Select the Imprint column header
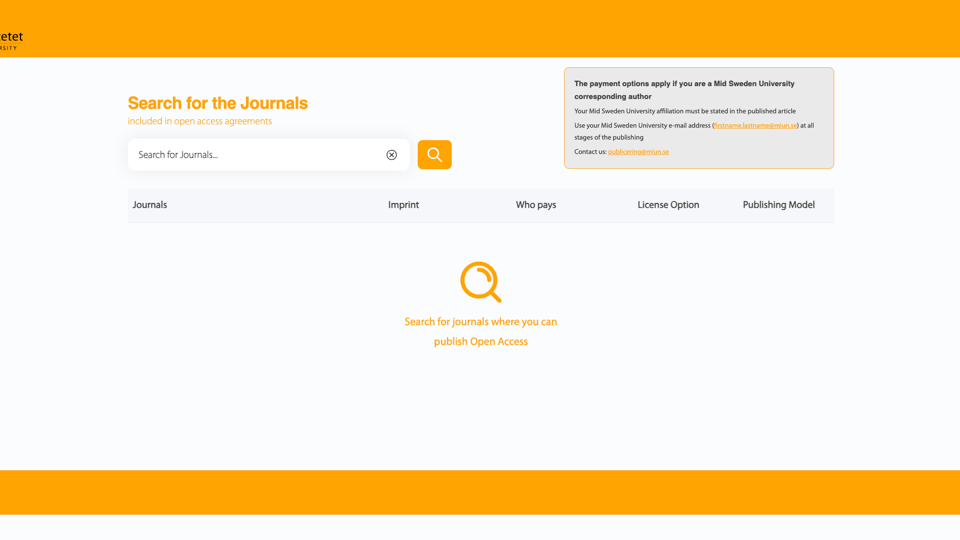 [403, 205]
